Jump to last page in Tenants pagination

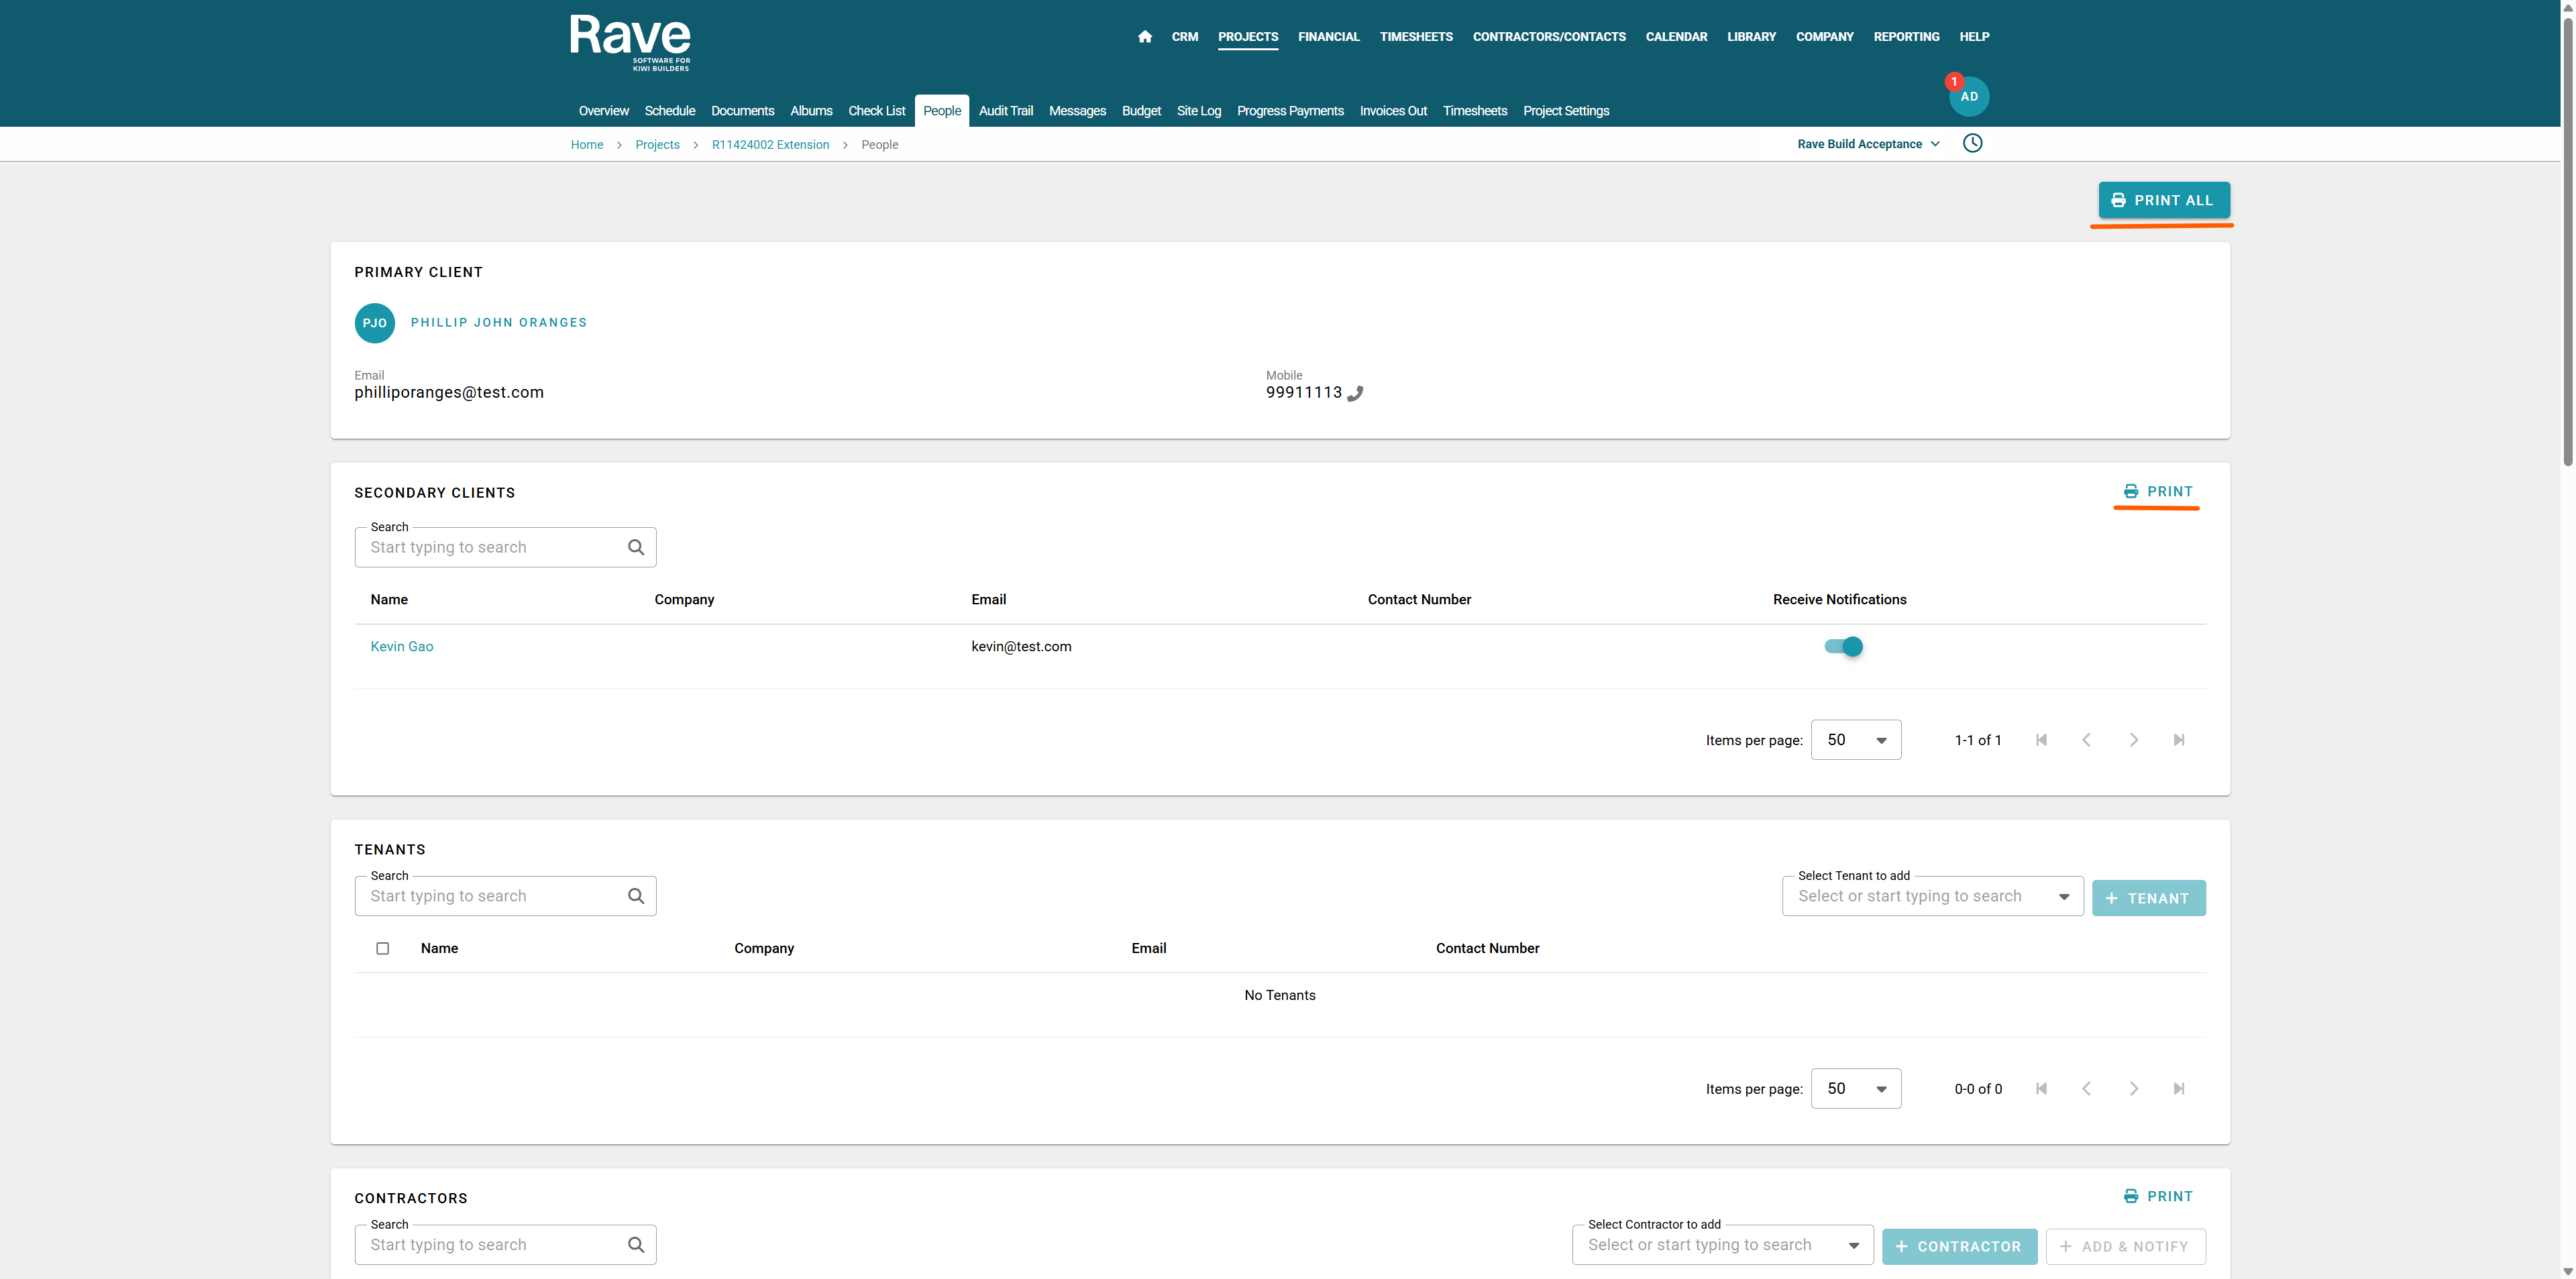click(2178, 1089)
